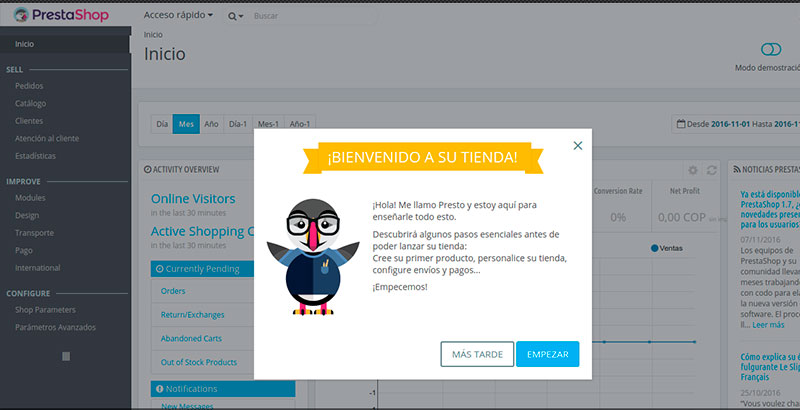Click the 07/11/2016 news date
The height and width of the screenshot is (410, 800).
[x=758, y=239]
